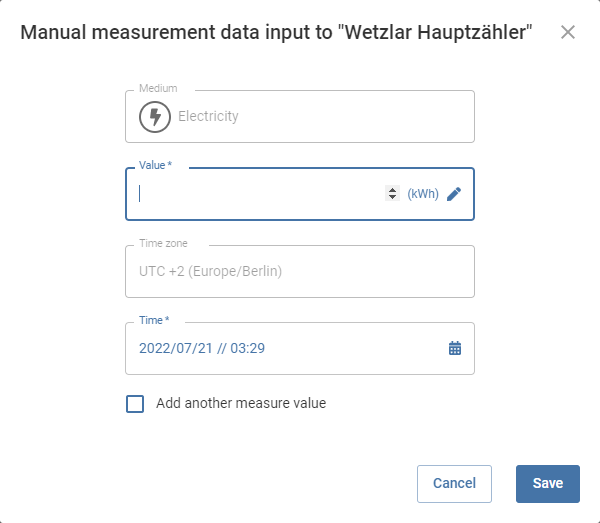Click the Time field showing 2022/07/21
This screenshot has height=523, width=600.
[300, 348]
